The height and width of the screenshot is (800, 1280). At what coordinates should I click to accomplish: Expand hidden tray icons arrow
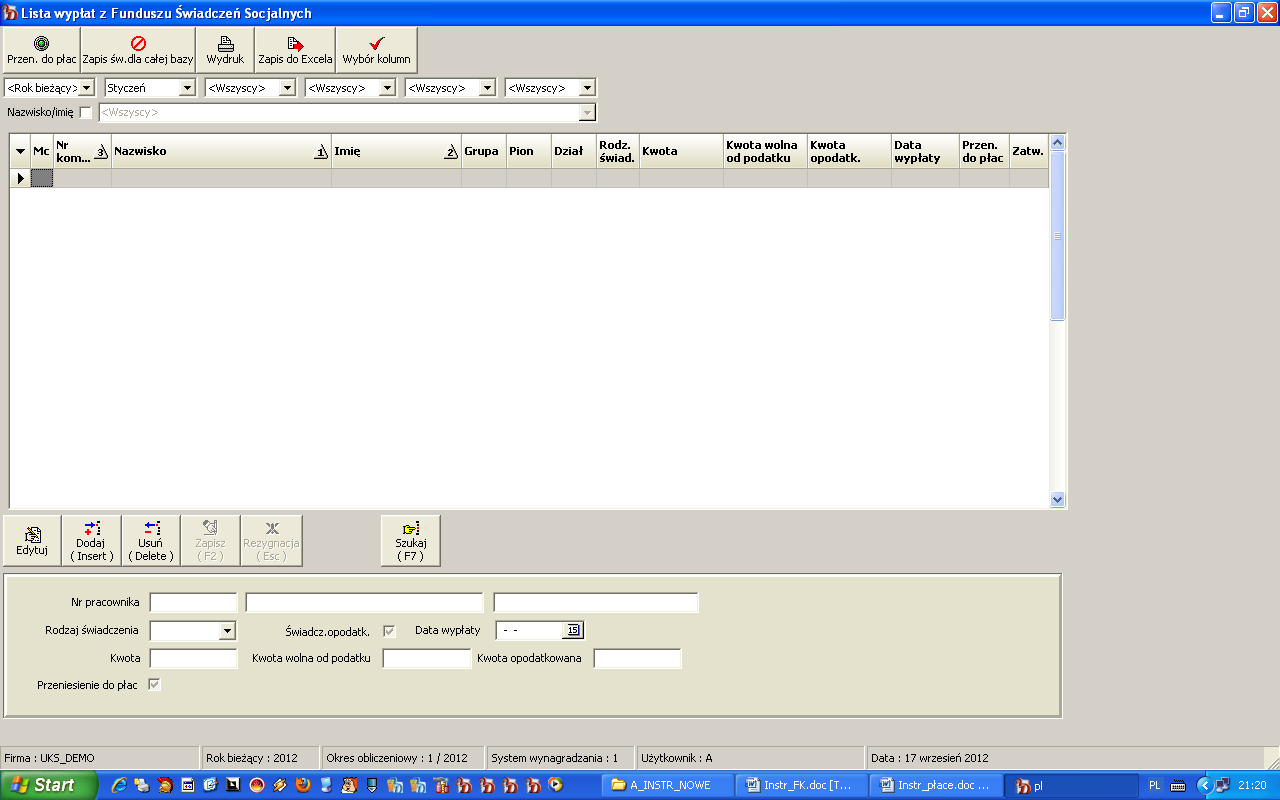[1204, 785]
